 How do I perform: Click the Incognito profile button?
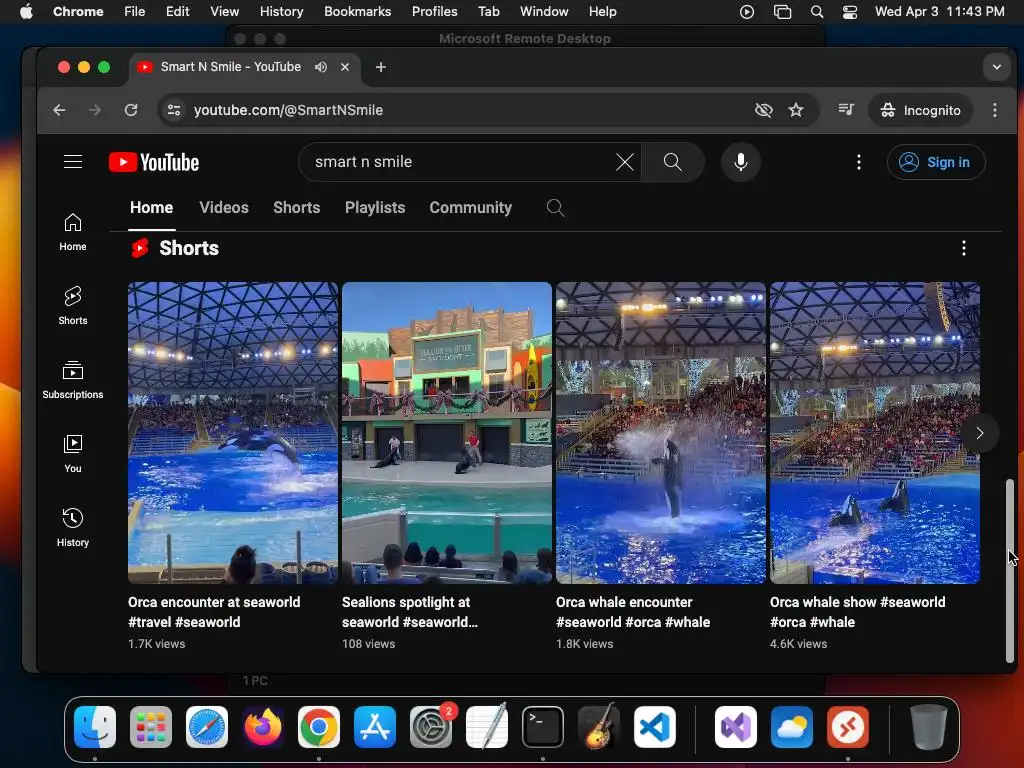(920, 110)
